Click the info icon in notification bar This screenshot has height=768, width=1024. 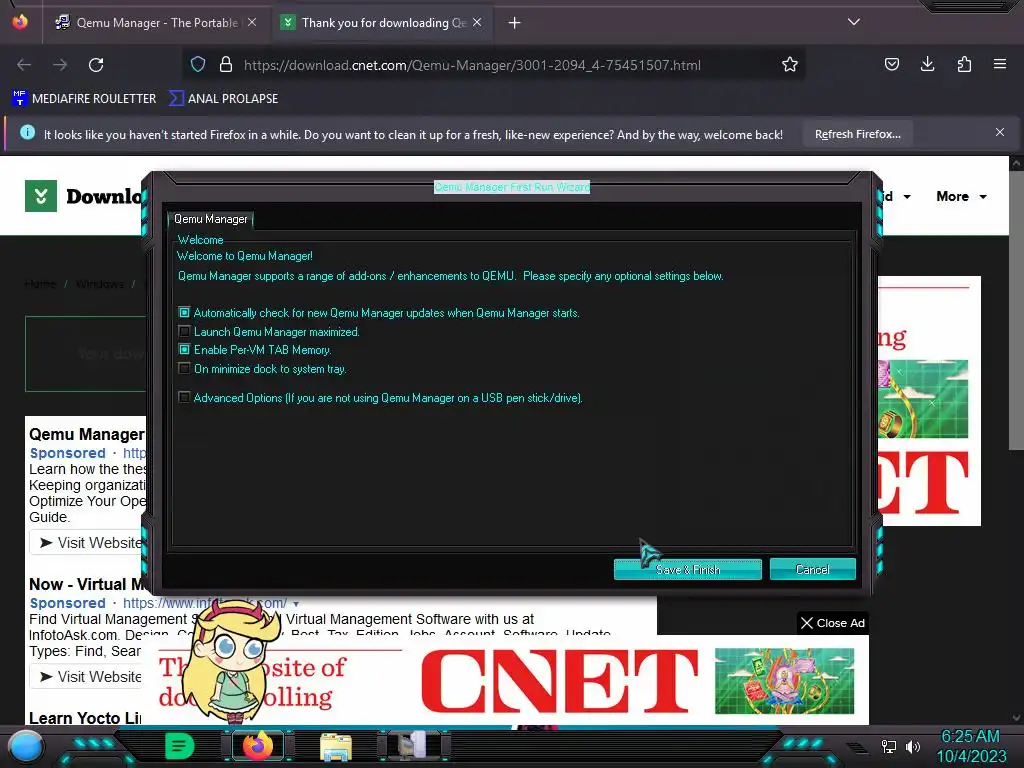(27, 133)
